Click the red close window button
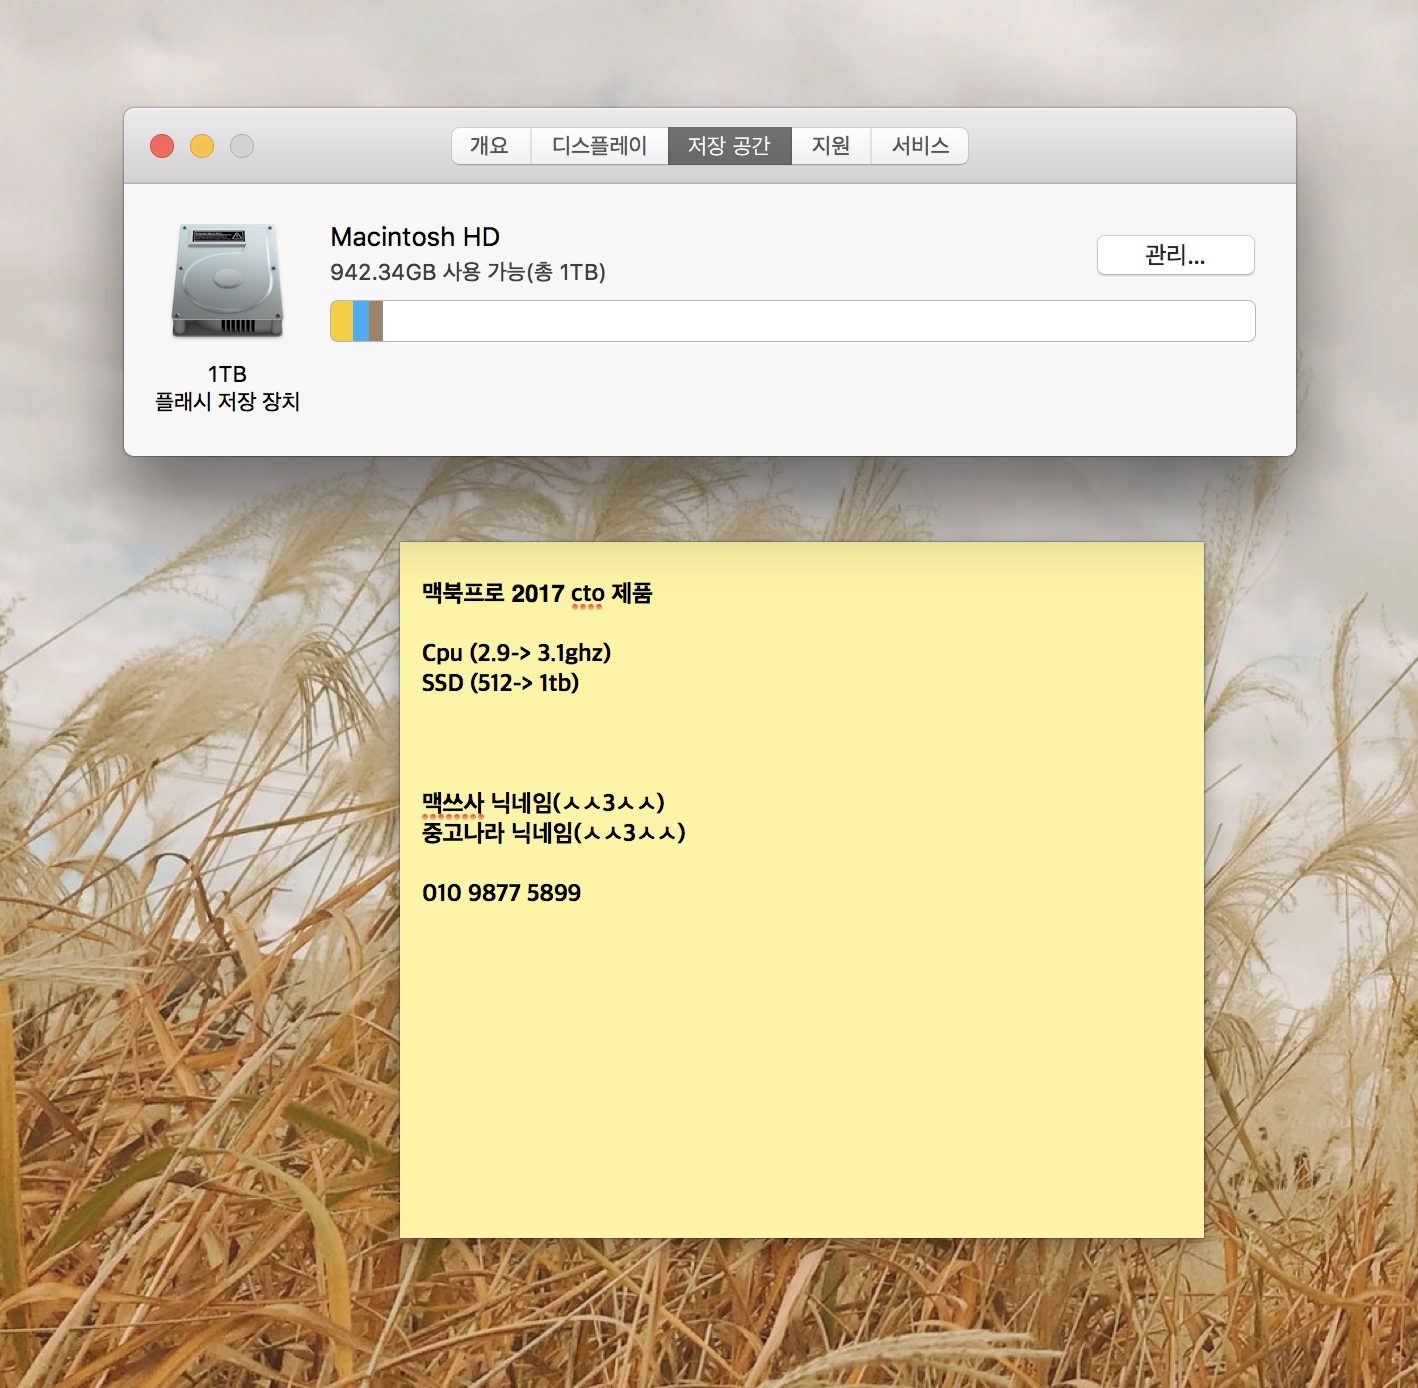This screenshot has width=1418, height=1388. (x=162, y=146)
